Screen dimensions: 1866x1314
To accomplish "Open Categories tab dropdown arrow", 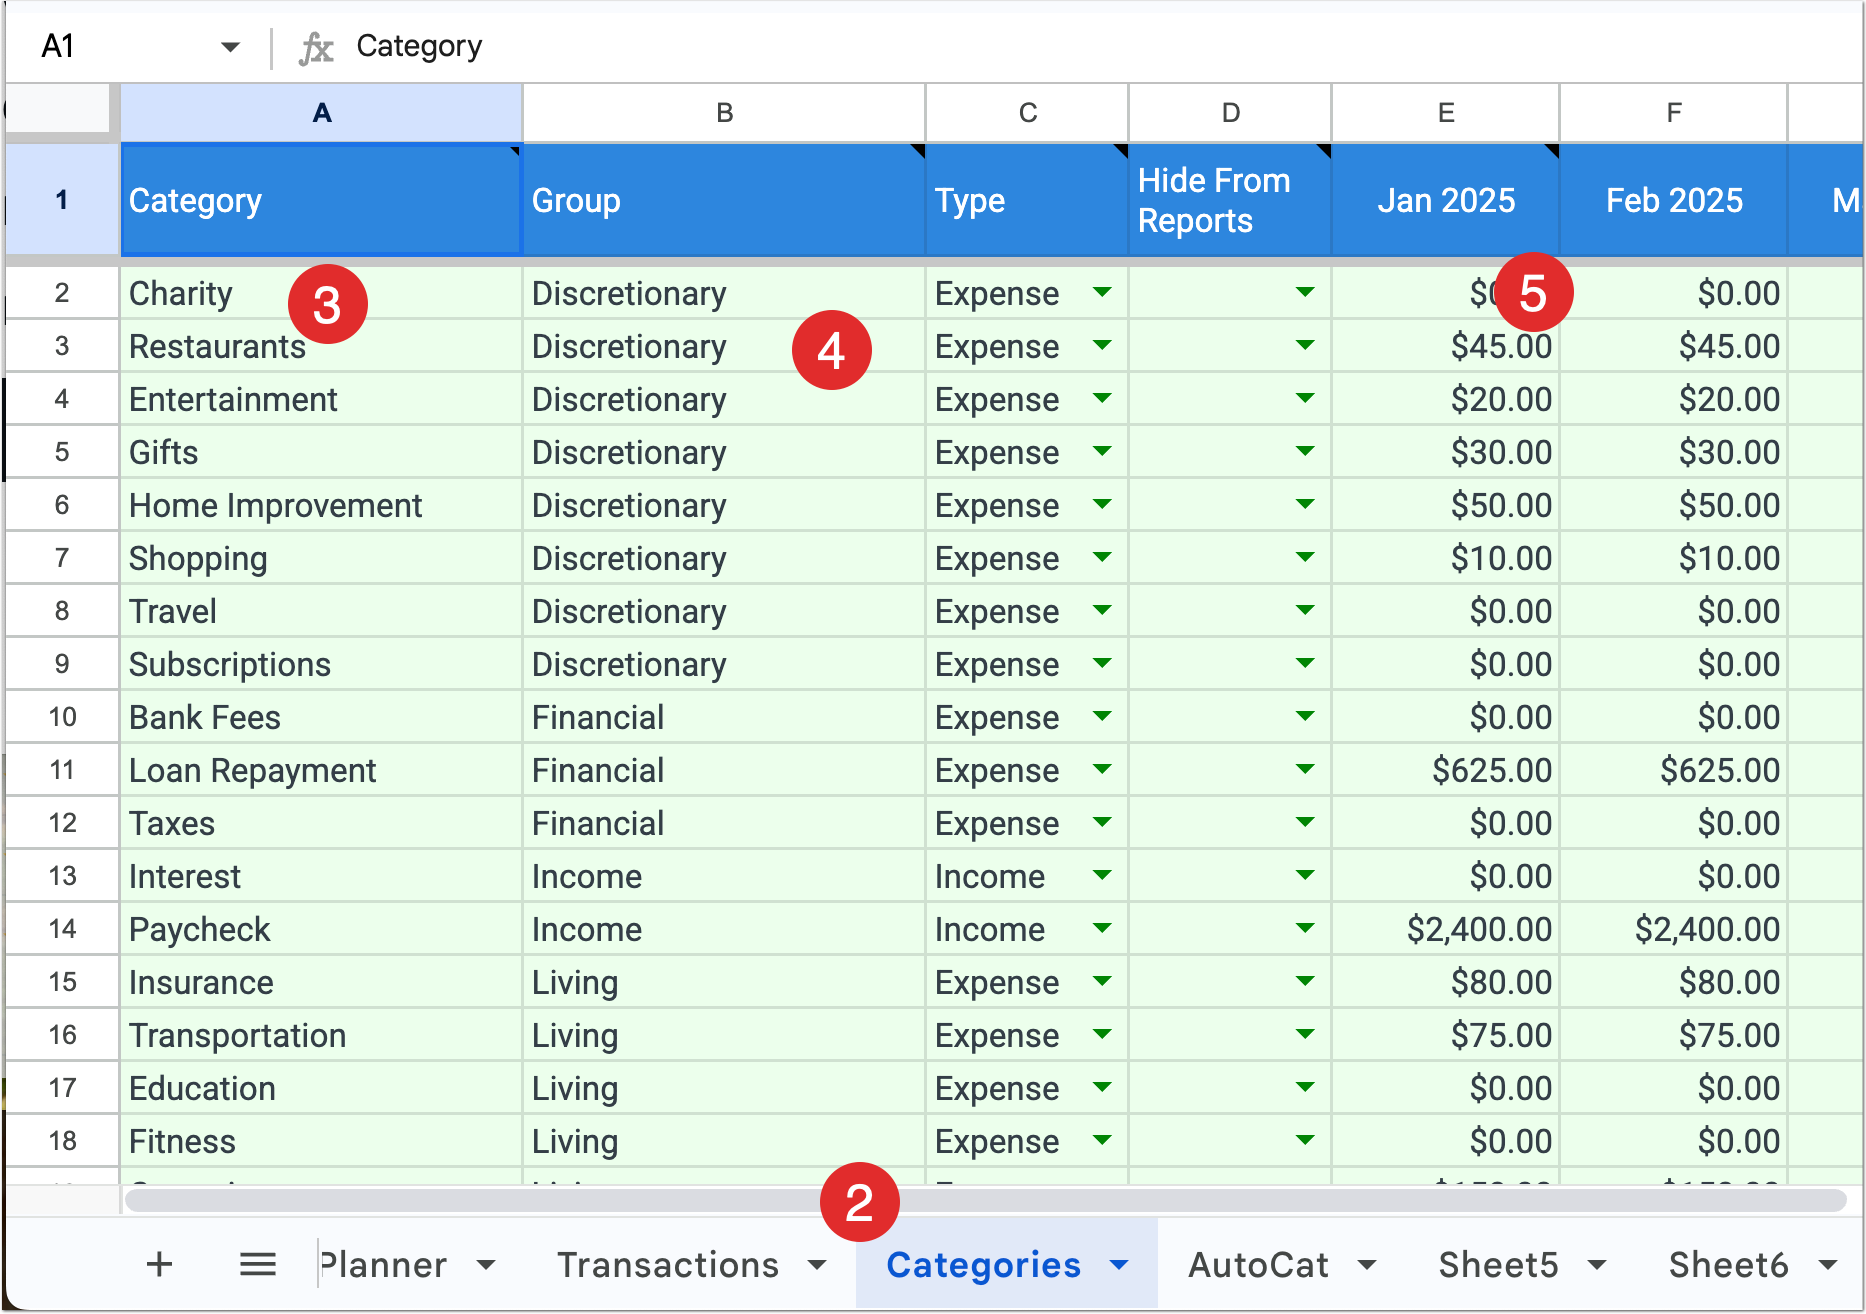I will tap(1119, 1265).
